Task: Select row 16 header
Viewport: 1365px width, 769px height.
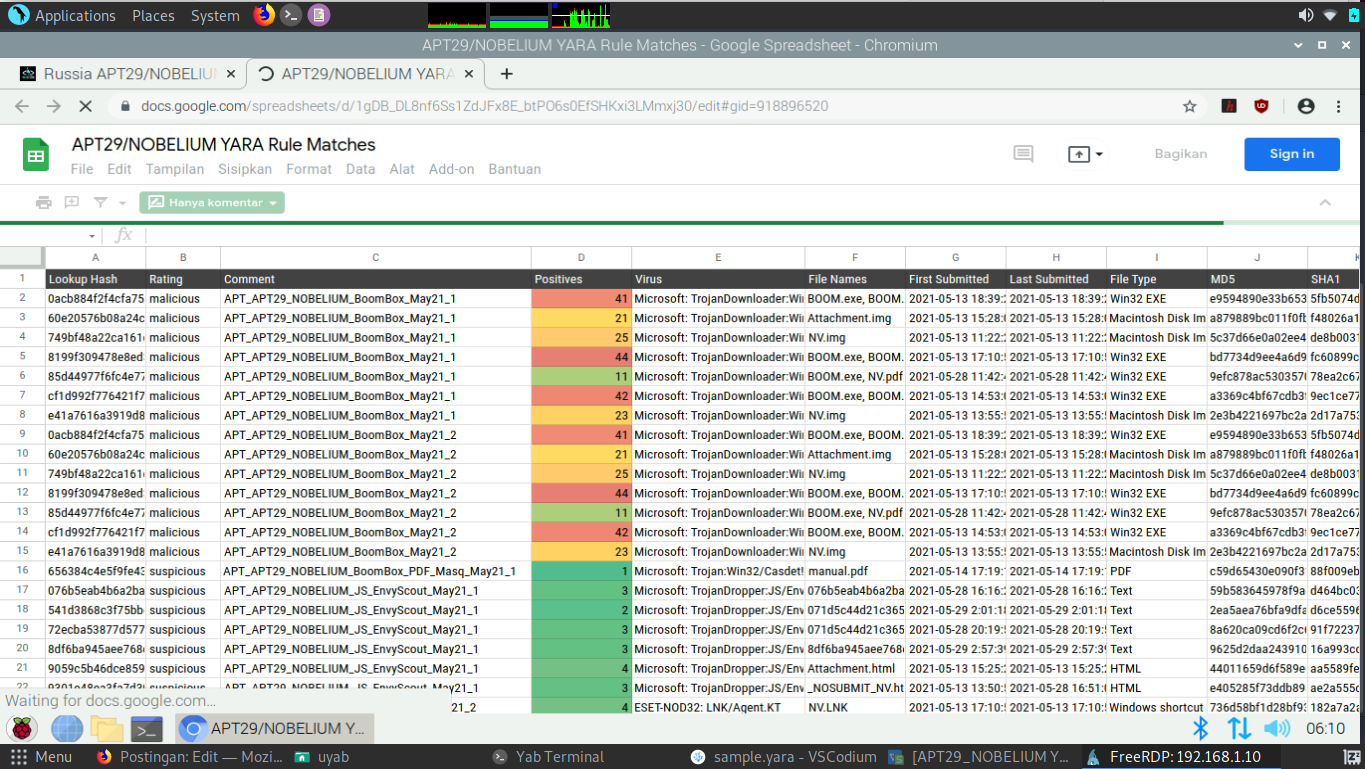Action: [22, 571]
